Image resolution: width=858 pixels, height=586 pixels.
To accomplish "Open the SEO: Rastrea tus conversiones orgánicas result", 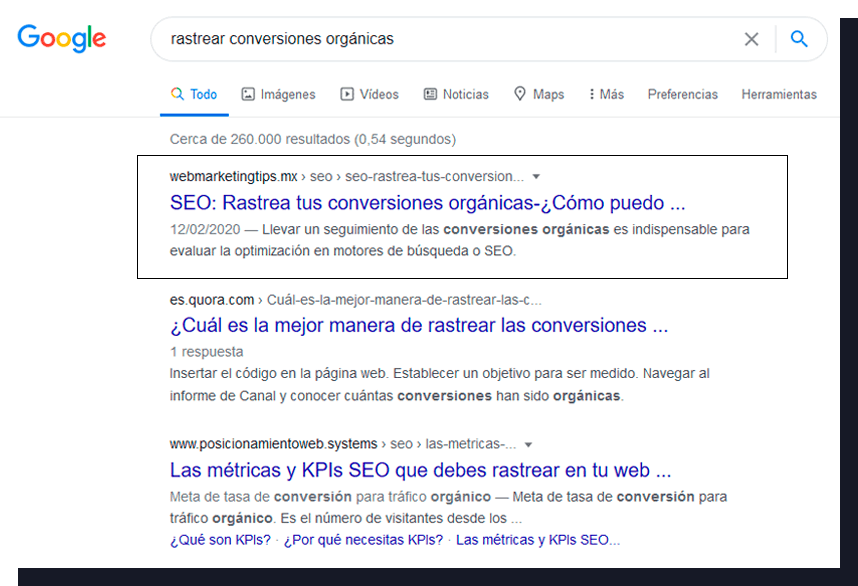I will pyautogui.click(x=427, y=203).
